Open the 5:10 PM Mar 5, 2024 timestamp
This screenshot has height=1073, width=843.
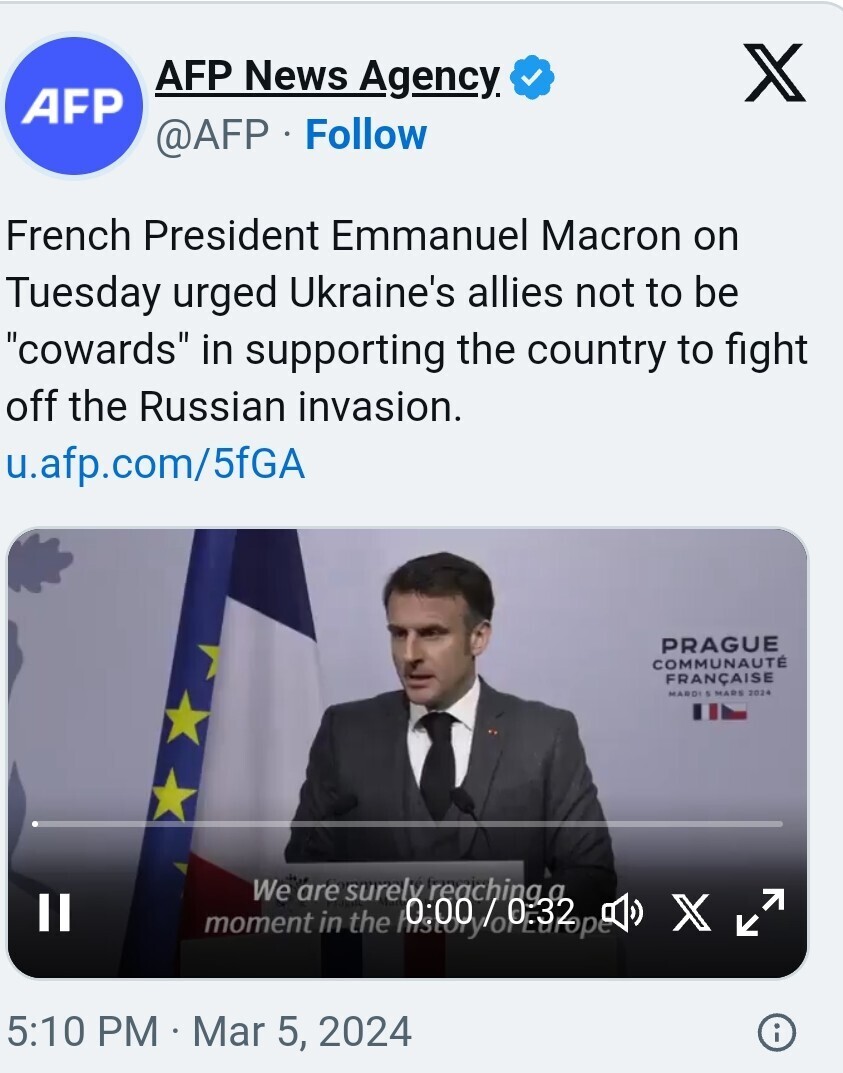(x=209, y=1031)
